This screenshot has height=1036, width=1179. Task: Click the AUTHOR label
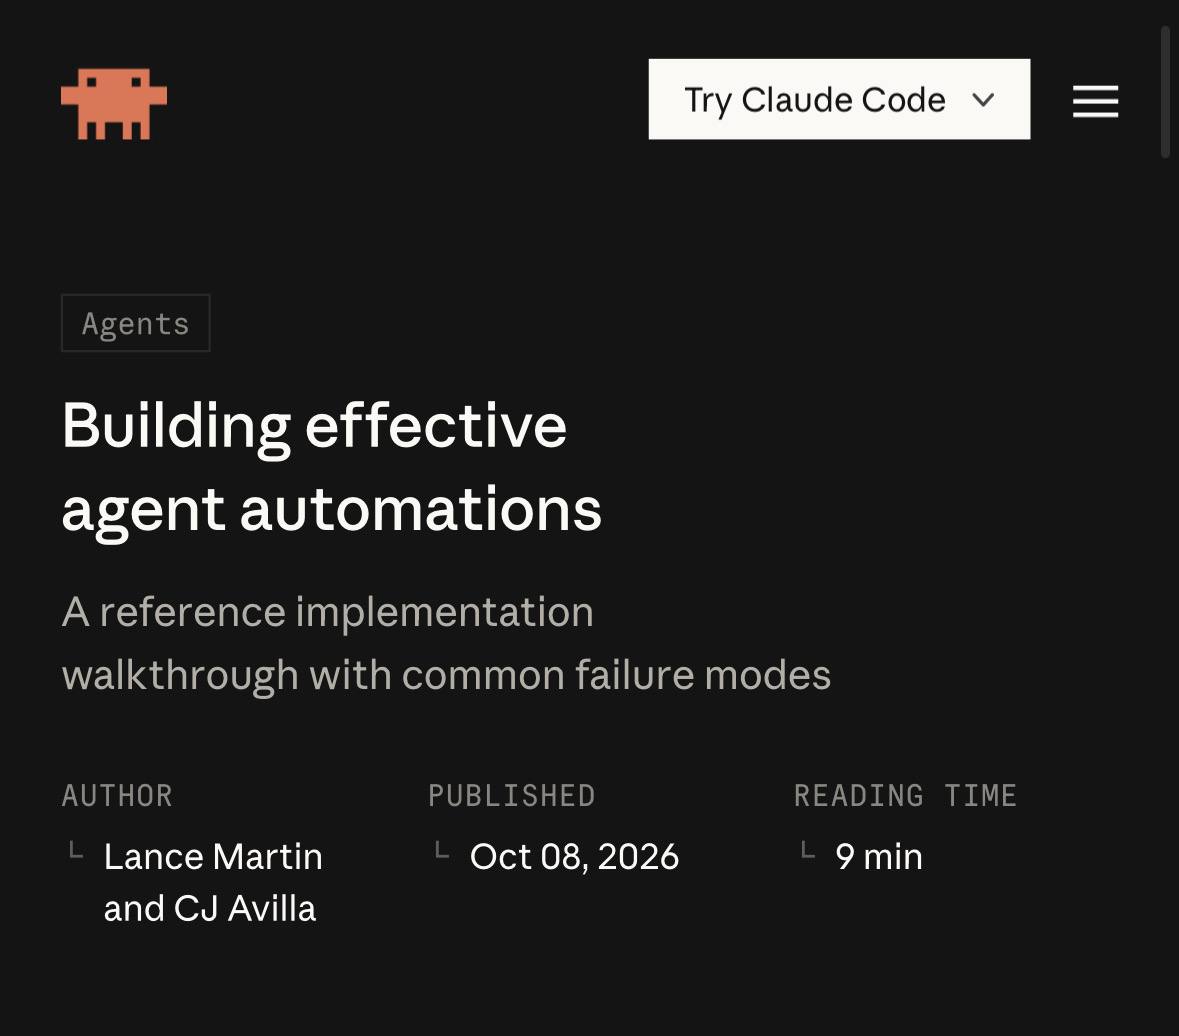coord(117,795)
